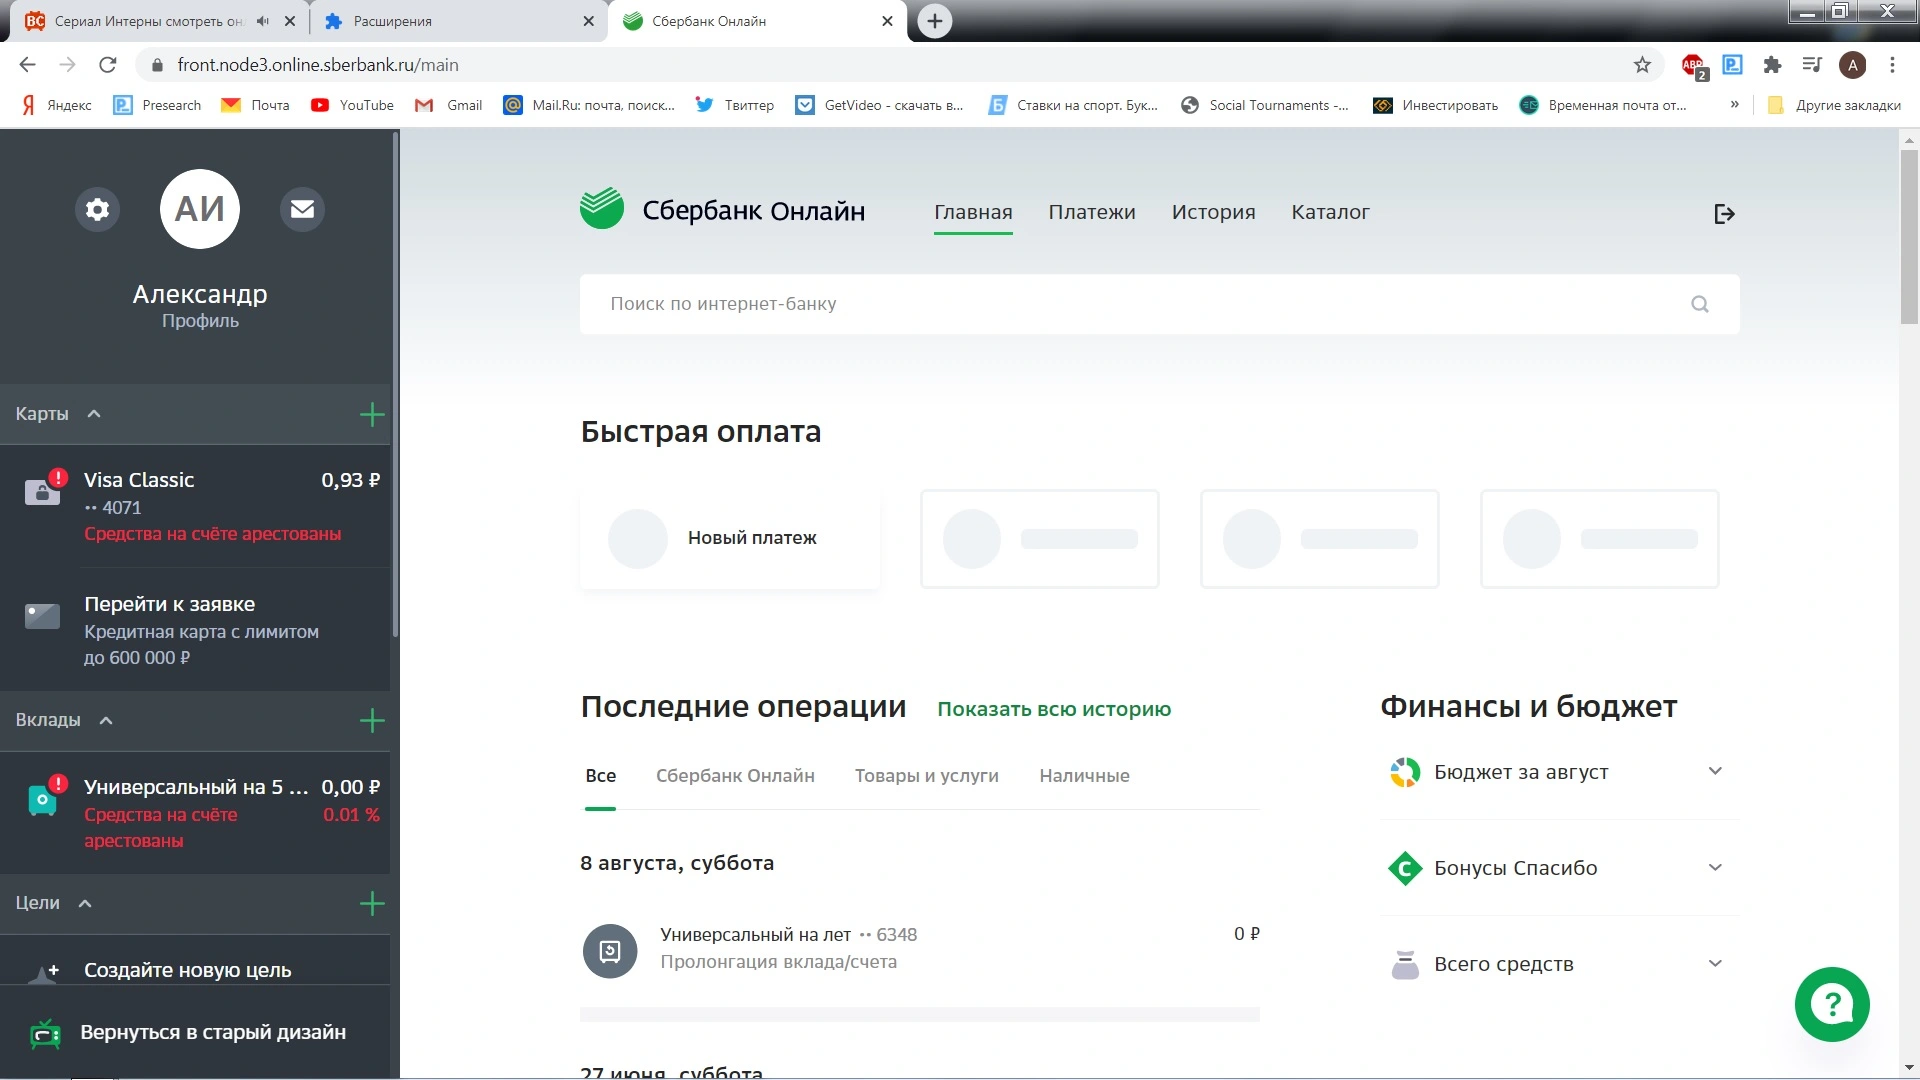
Task: Open the Универсальный на лет 6348 operation
Action: point(920,949)
